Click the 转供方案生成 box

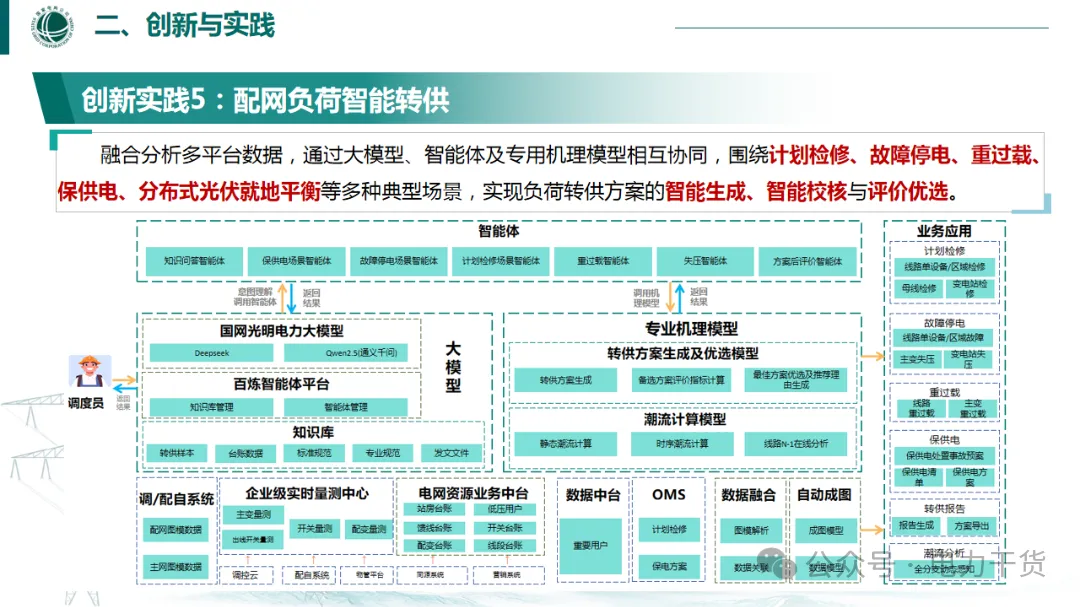point(565,380)
